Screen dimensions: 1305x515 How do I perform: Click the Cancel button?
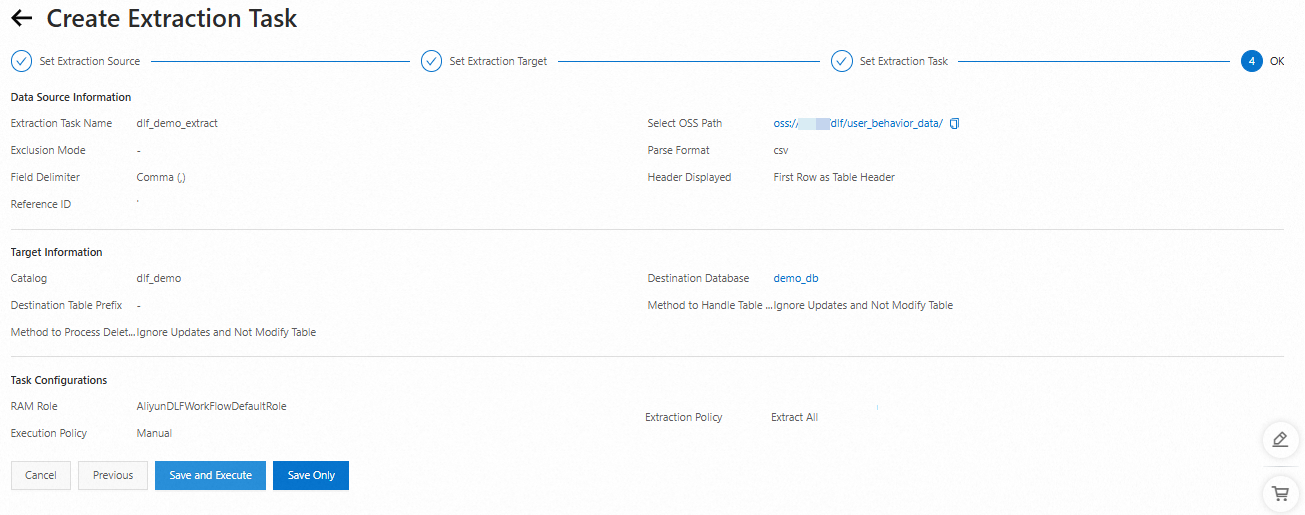pyautogui.click(x=41, y=475)
